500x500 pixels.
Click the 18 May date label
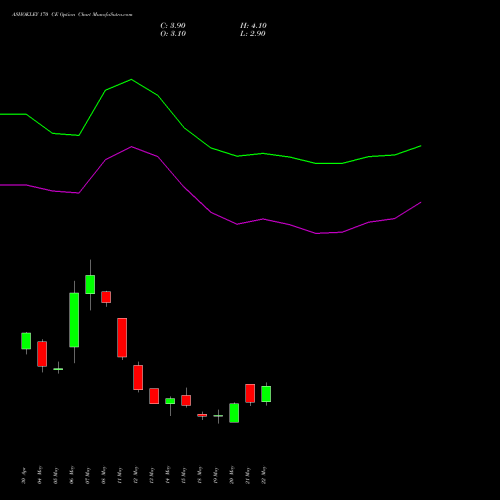[200, 475]
